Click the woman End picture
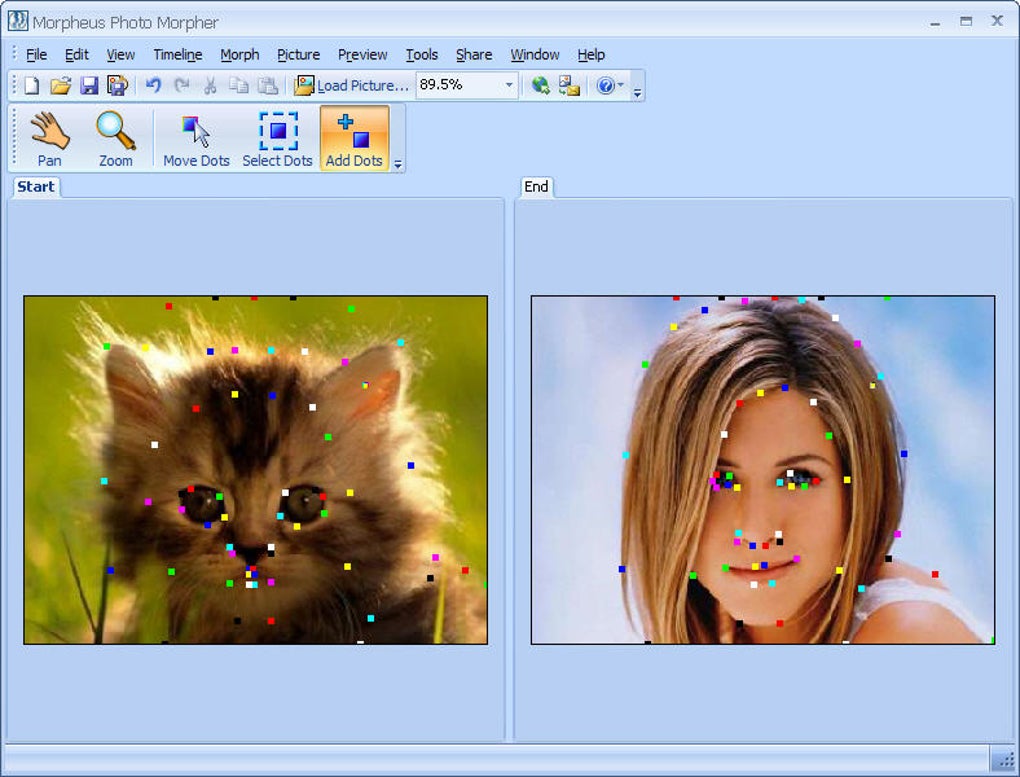The height and width of the screenshot is (777, 1020). 763,470
